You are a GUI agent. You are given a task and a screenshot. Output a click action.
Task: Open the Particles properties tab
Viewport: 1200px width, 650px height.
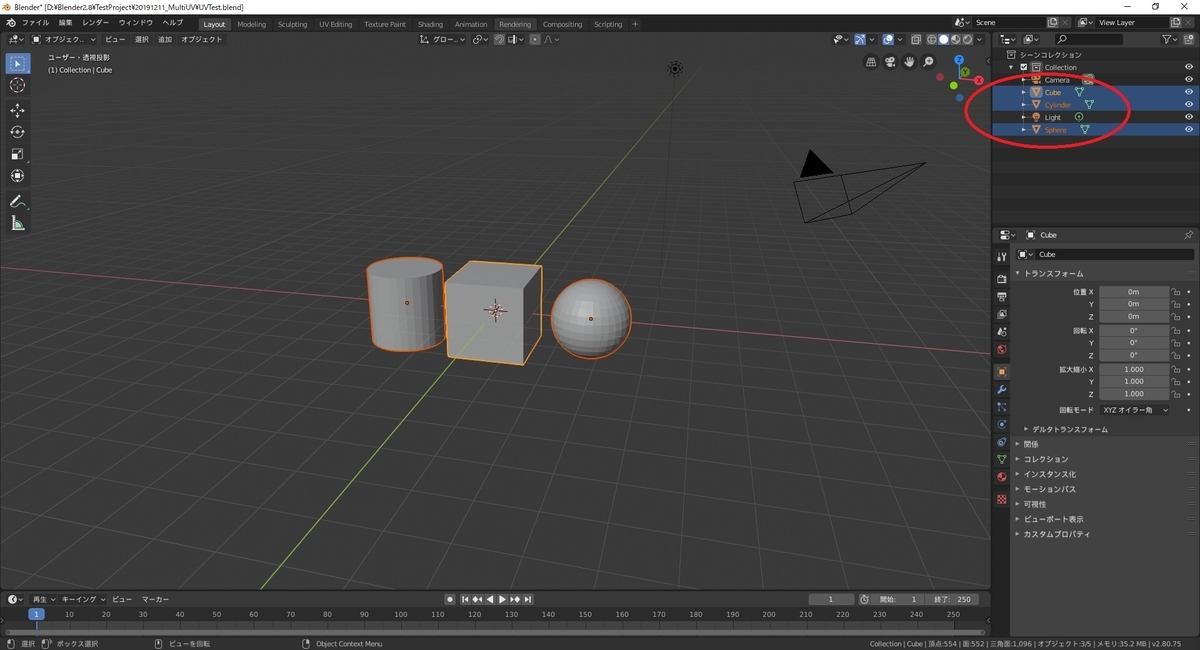pos(1001,407)
